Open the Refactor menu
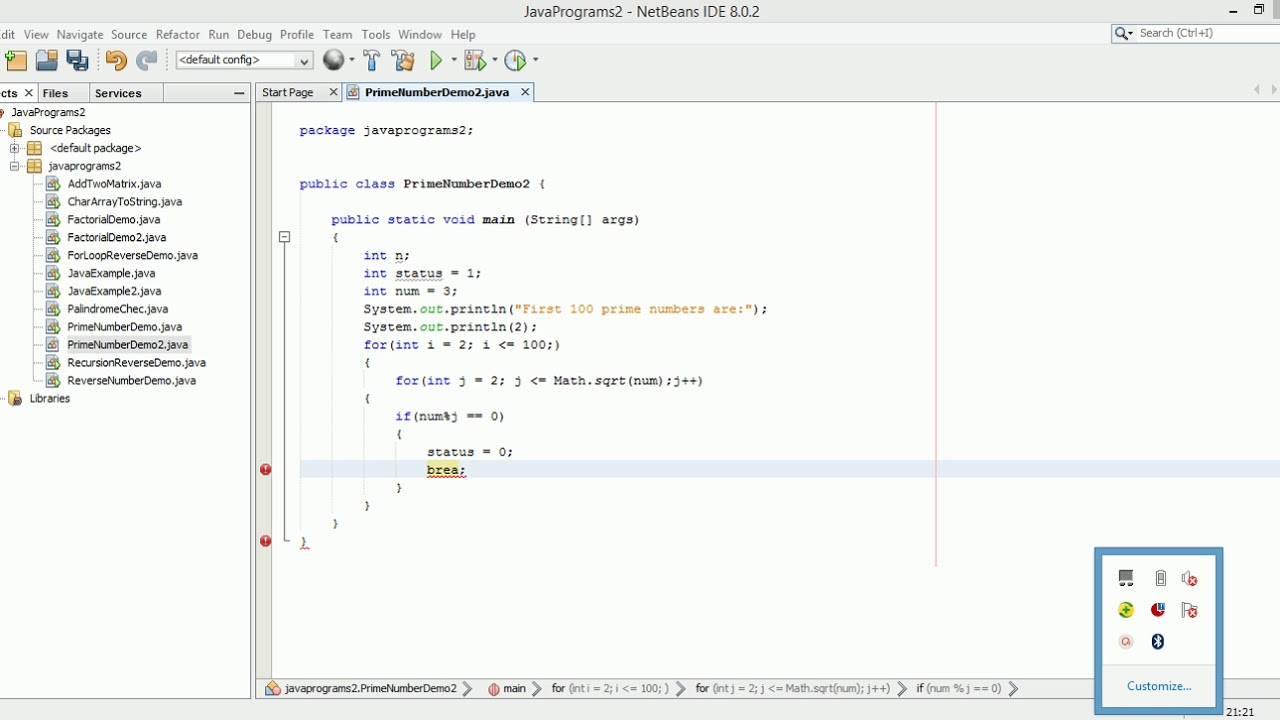The width and height of the screenshot is (1280, 720). pos(178,34)
